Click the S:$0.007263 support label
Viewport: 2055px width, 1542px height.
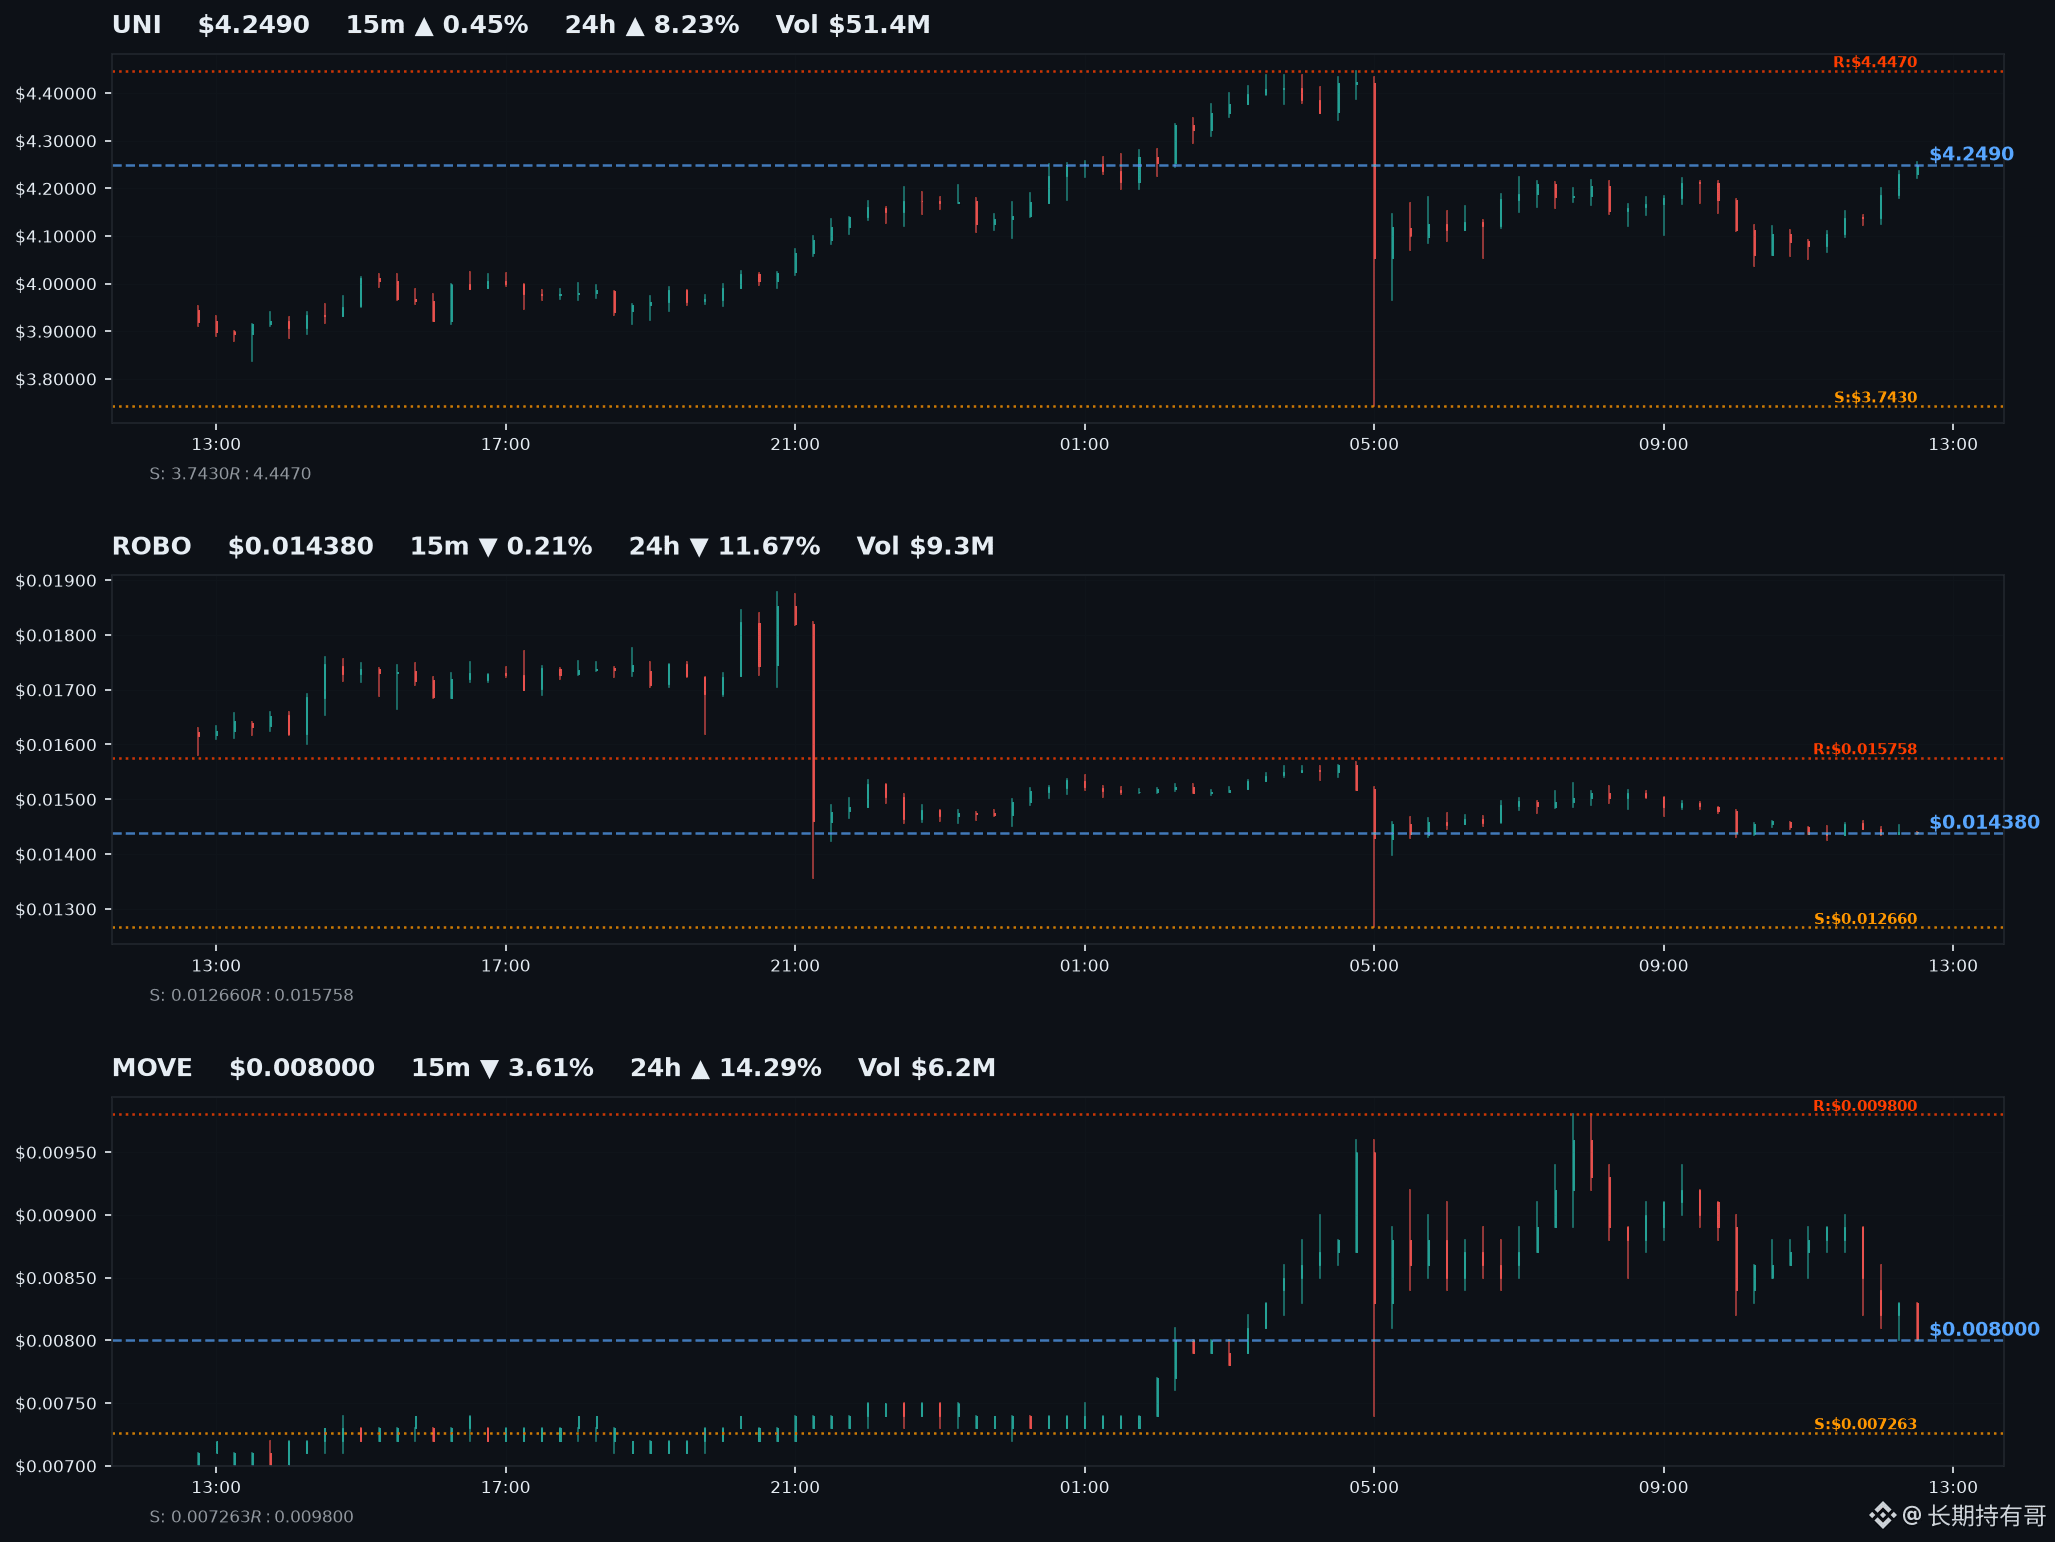(x=1866, y=1424)
